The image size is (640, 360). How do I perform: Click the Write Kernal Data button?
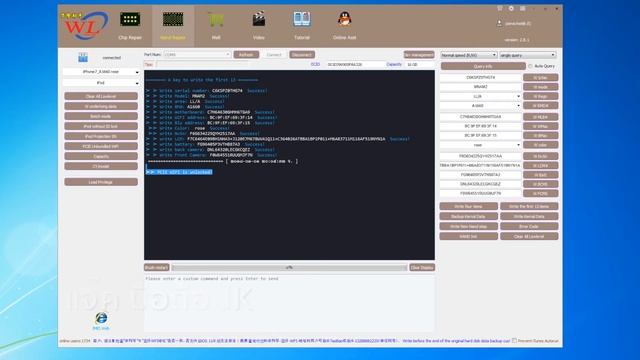pyautogui.click(x=529, y=216)
